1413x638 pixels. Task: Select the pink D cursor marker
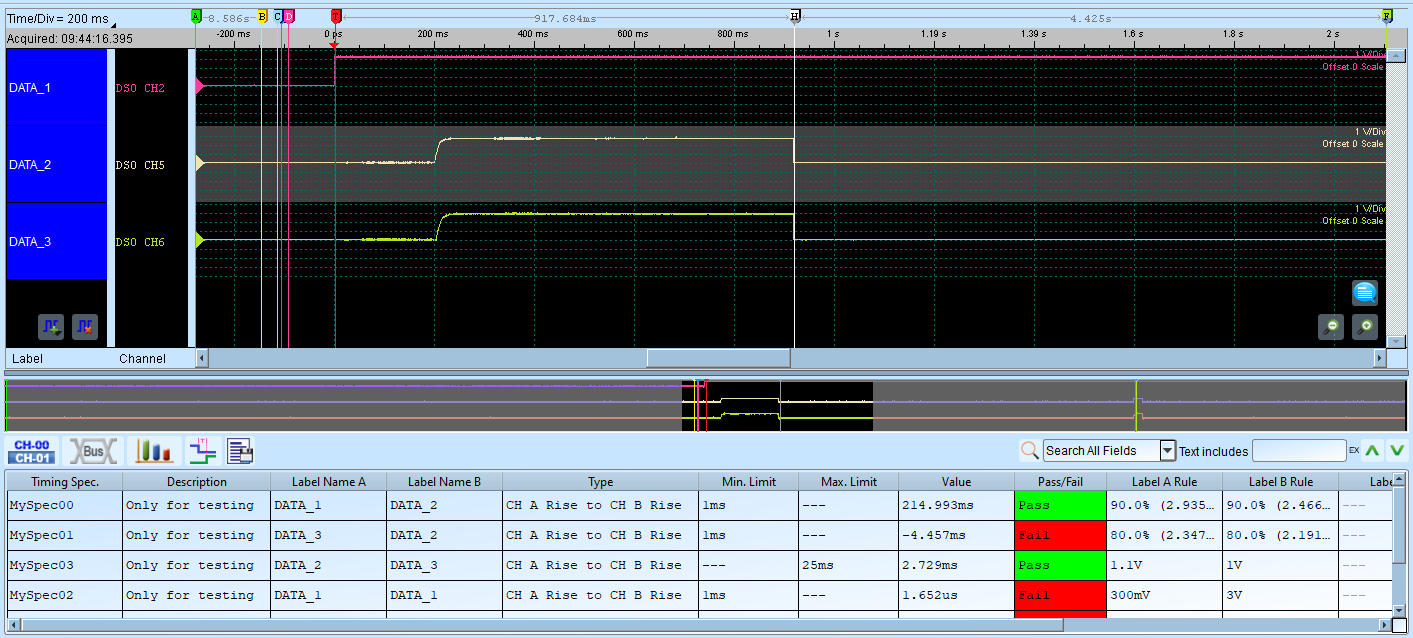(x=289, y=16)
